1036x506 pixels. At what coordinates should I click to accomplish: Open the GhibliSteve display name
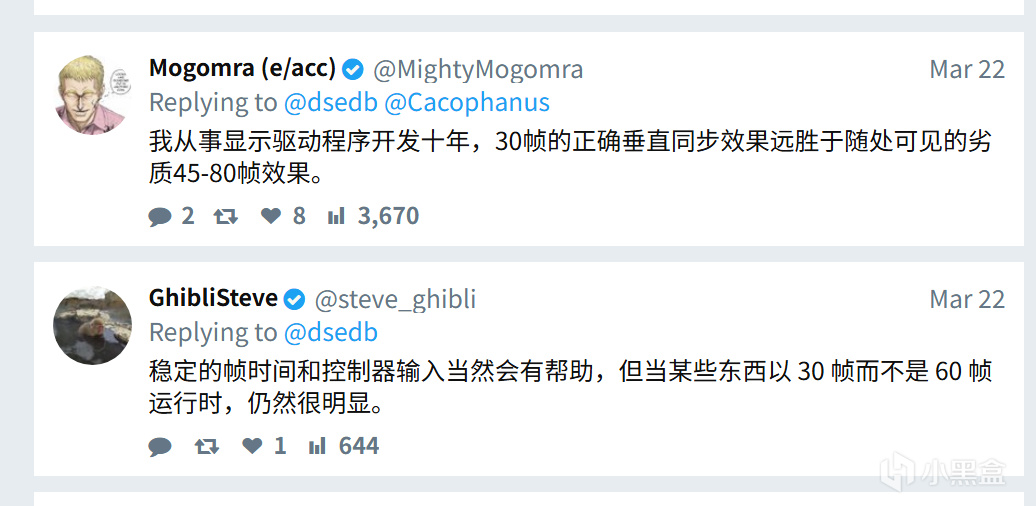(x=213, y=299)
